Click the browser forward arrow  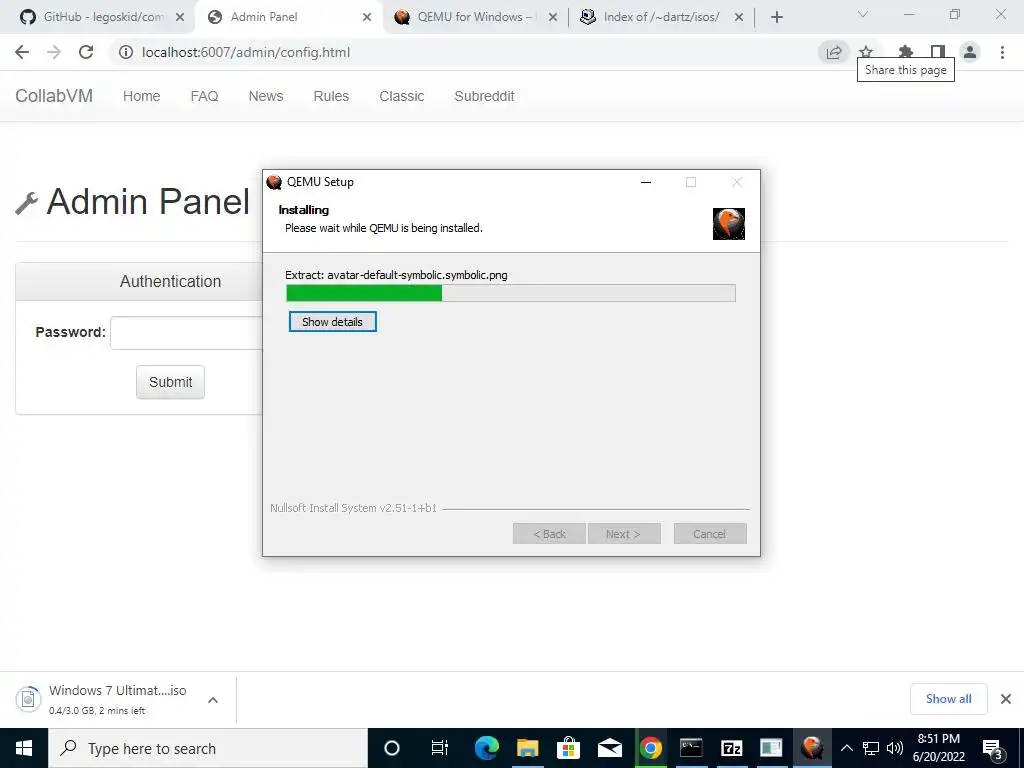coord(54,52)
